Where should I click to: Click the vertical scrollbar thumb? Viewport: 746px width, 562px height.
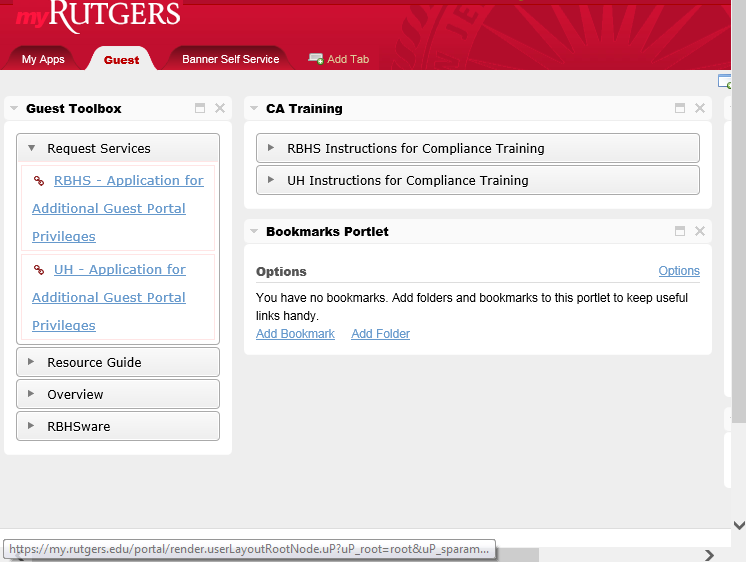(x=739, y=211)
